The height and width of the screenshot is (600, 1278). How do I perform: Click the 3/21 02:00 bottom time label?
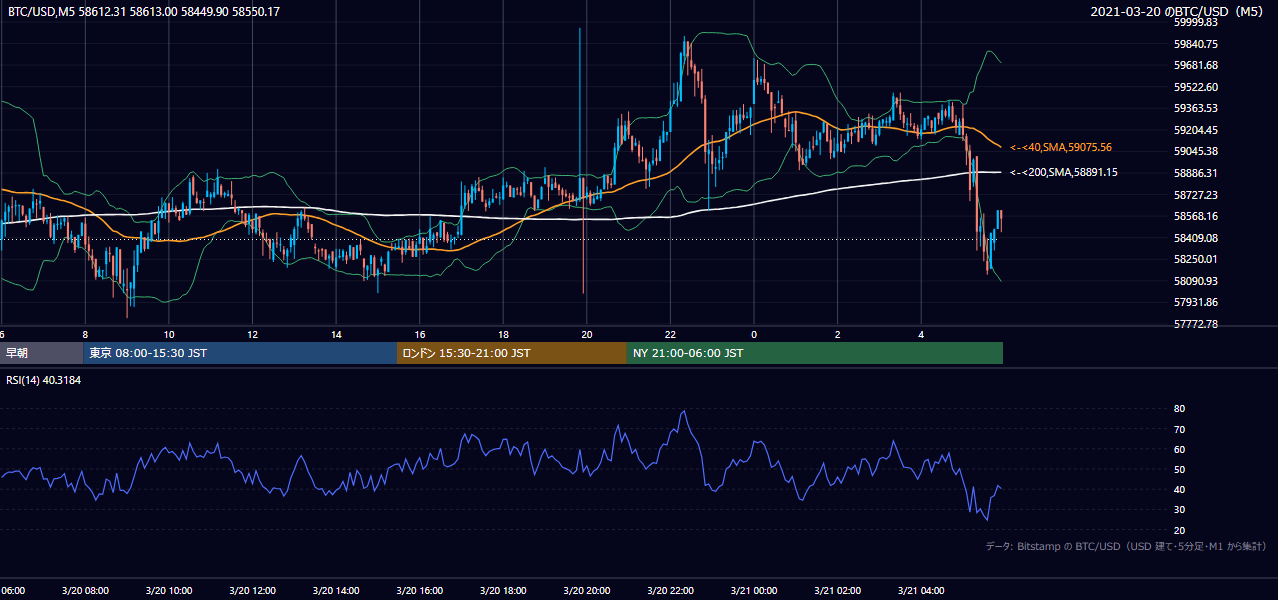click(837, 591)
